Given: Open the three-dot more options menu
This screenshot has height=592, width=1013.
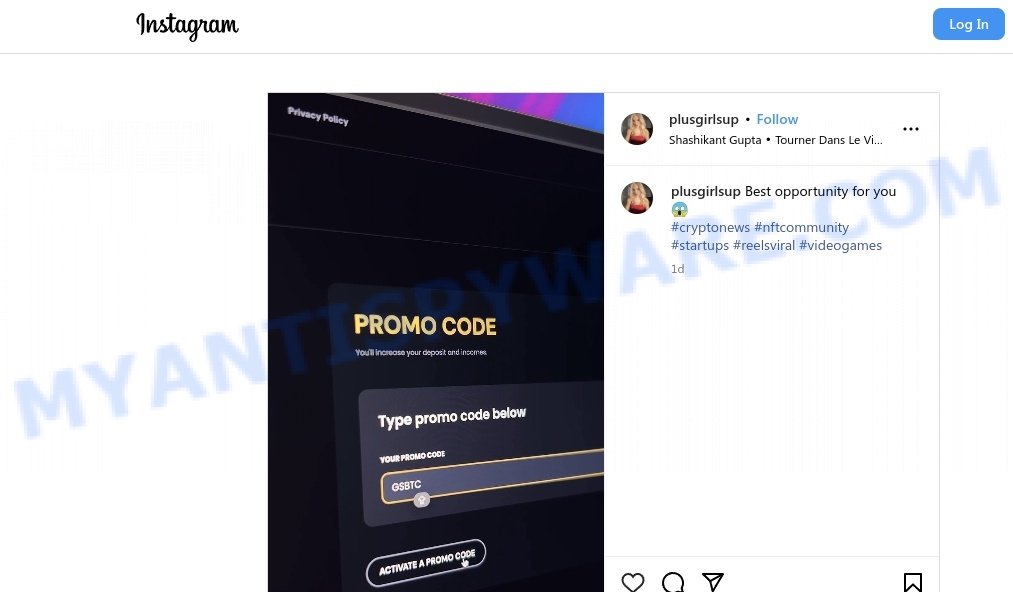Looking at the screenshot, I should (910, 129).
